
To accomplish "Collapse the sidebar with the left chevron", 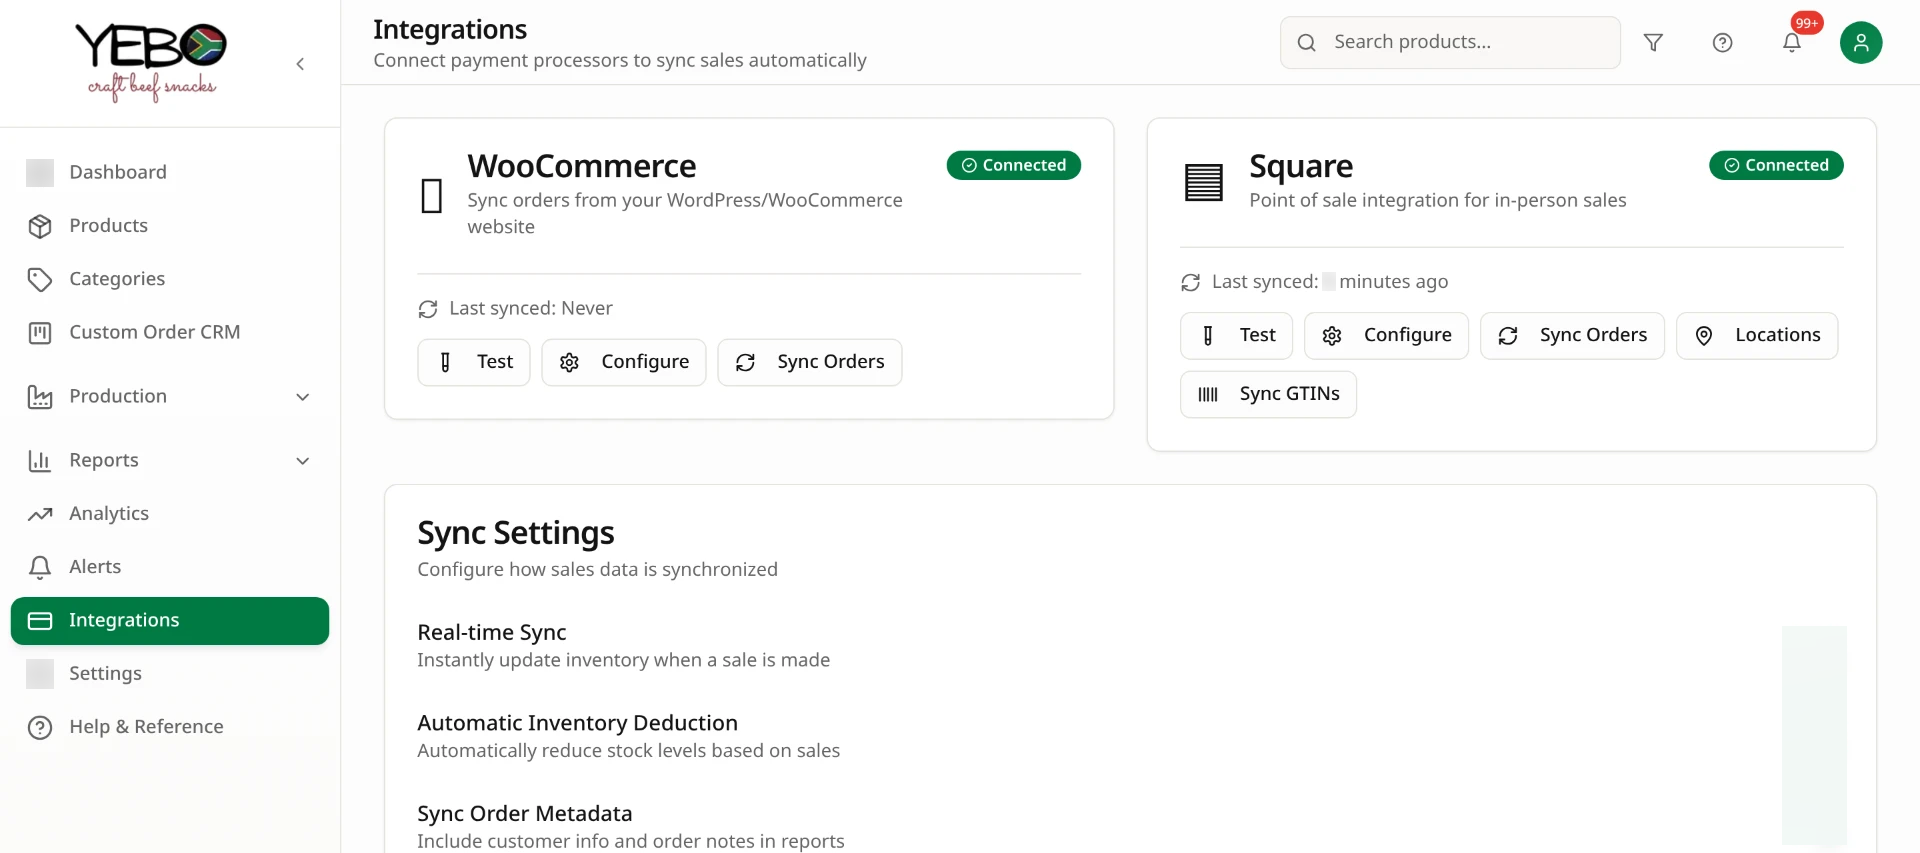I will pos(300,64).
